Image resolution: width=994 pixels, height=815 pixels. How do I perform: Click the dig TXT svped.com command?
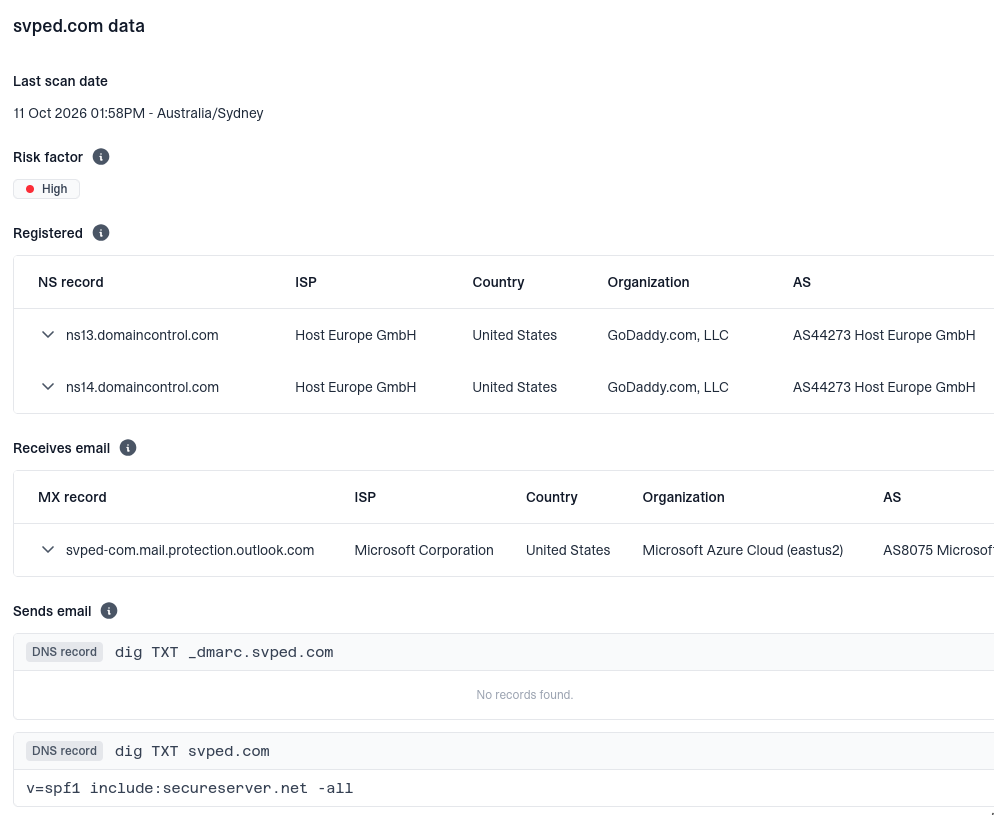pos(192,751)
